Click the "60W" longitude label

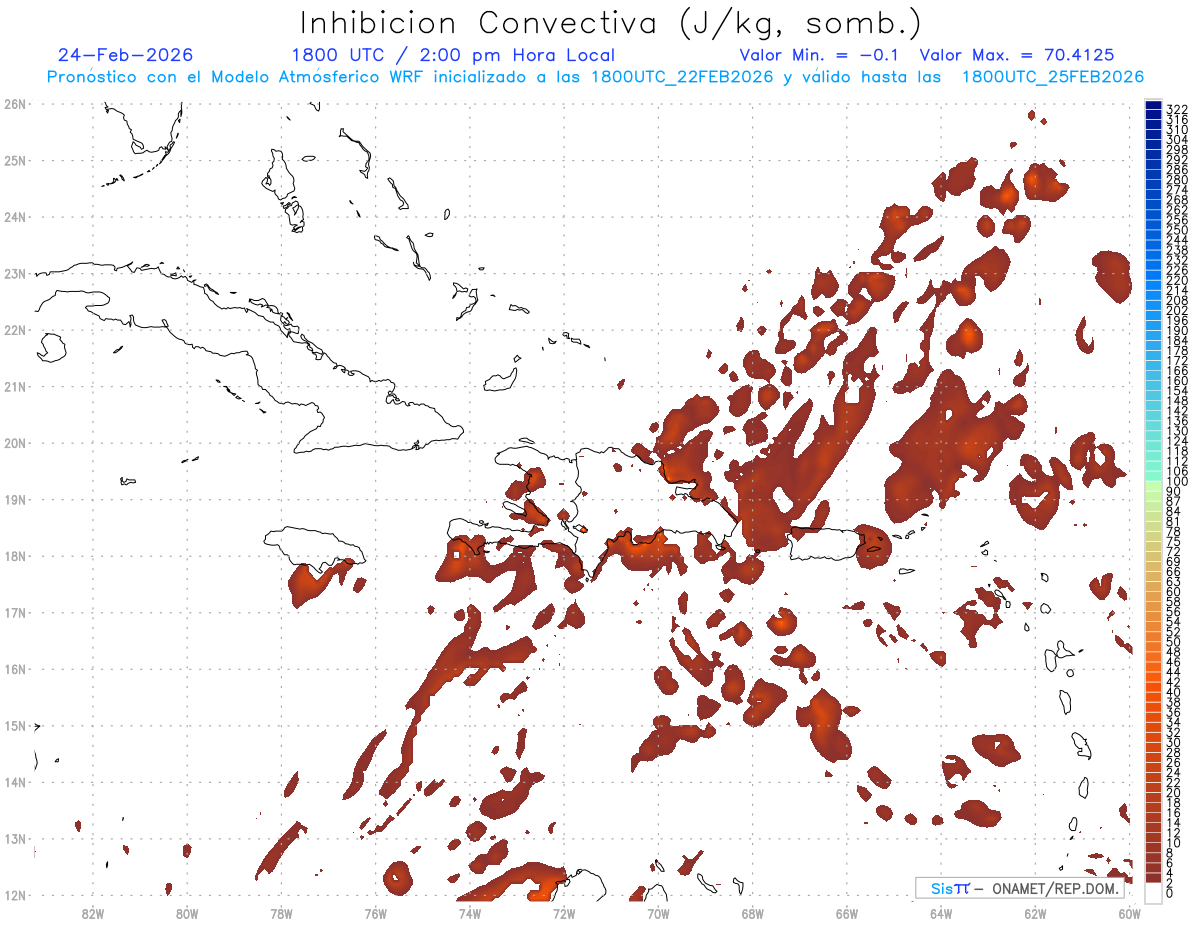tap(1130, 912)
